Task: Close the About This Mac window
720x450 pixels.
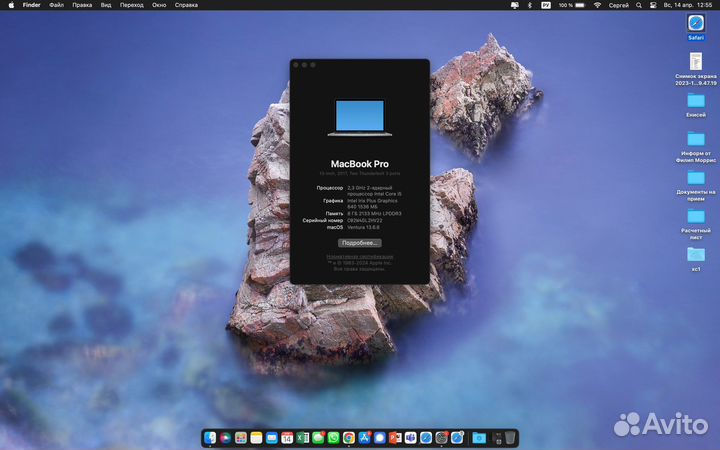Action: click(296, 65)
